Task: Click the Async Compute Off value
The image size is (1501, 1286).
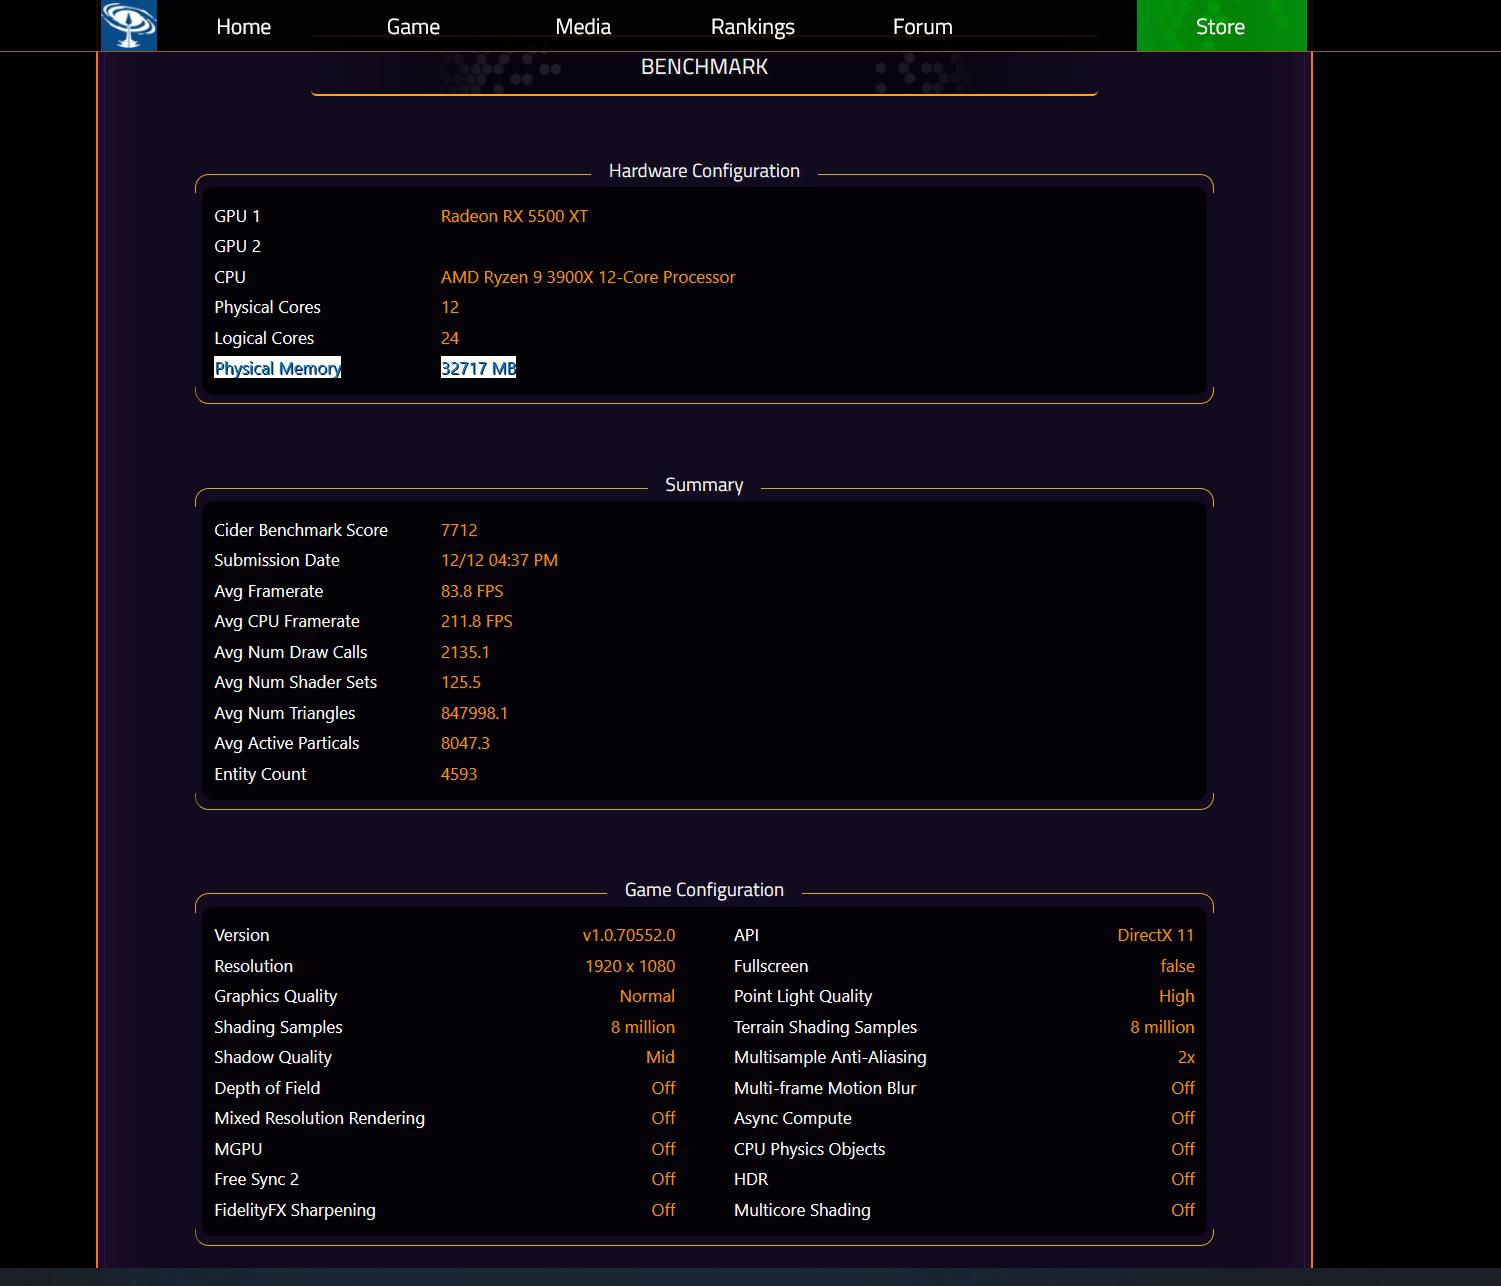Action: click(x=1183, y=1118)
